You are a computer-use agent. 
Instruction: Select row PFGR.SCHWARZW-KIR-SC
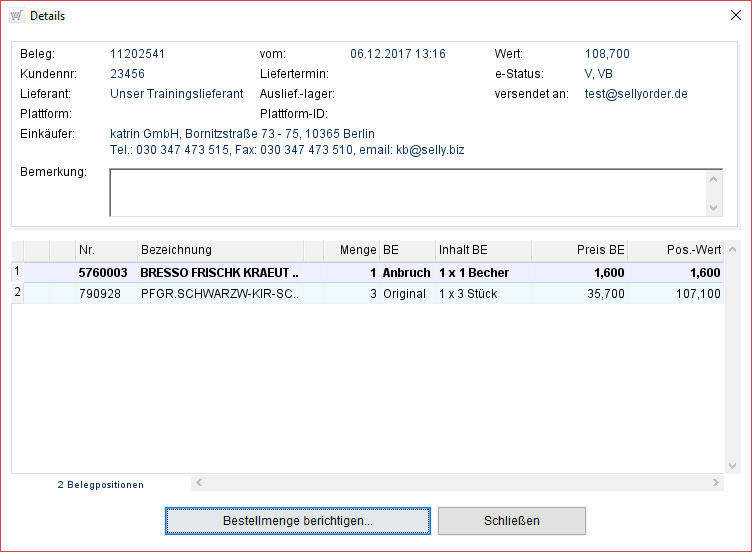[218, 294]
